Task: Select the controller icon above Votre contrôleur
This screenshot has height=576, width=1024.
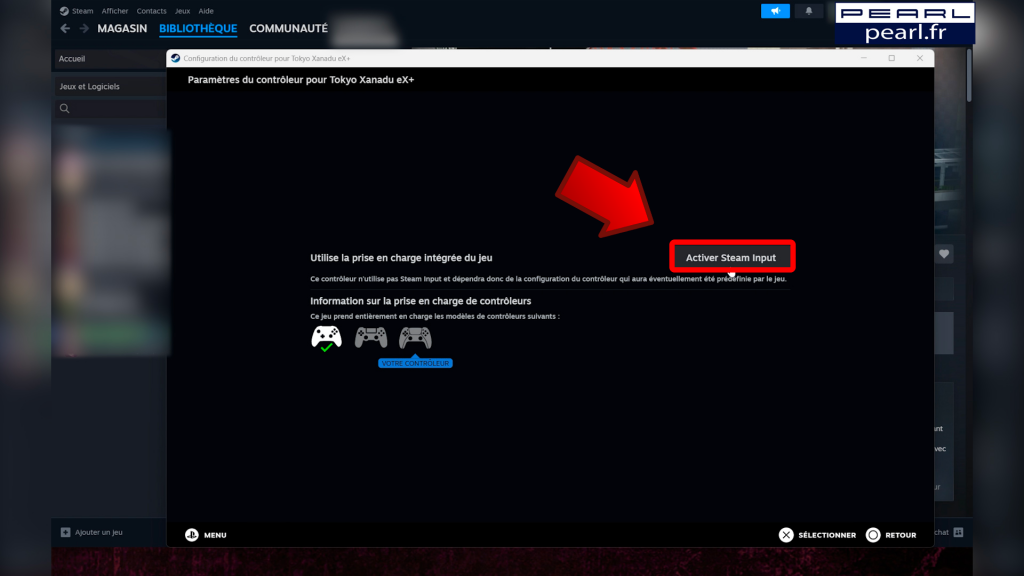Action: coord(415,338)
